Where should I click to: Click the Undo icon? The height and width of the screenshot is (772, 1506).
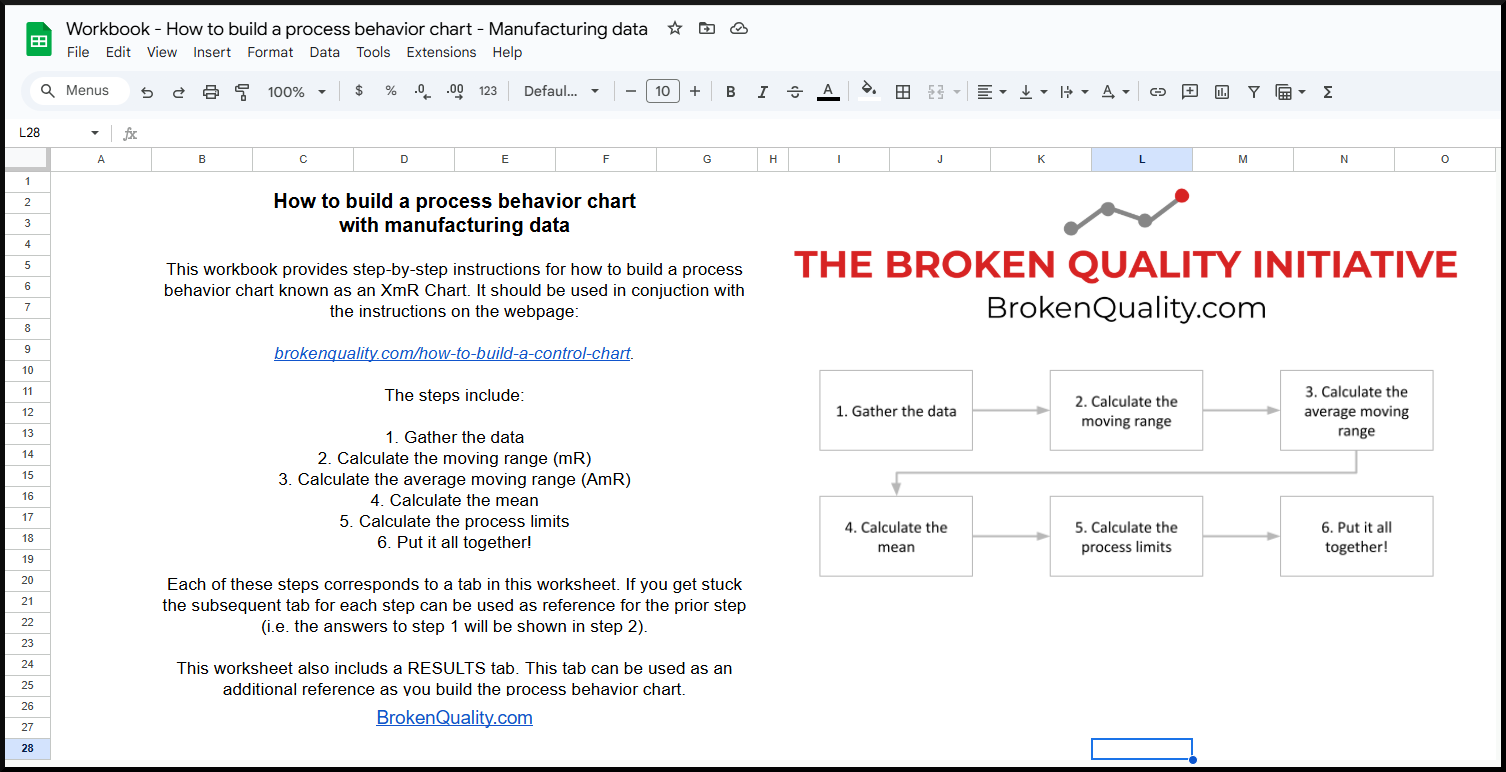[x=147, y=92]
